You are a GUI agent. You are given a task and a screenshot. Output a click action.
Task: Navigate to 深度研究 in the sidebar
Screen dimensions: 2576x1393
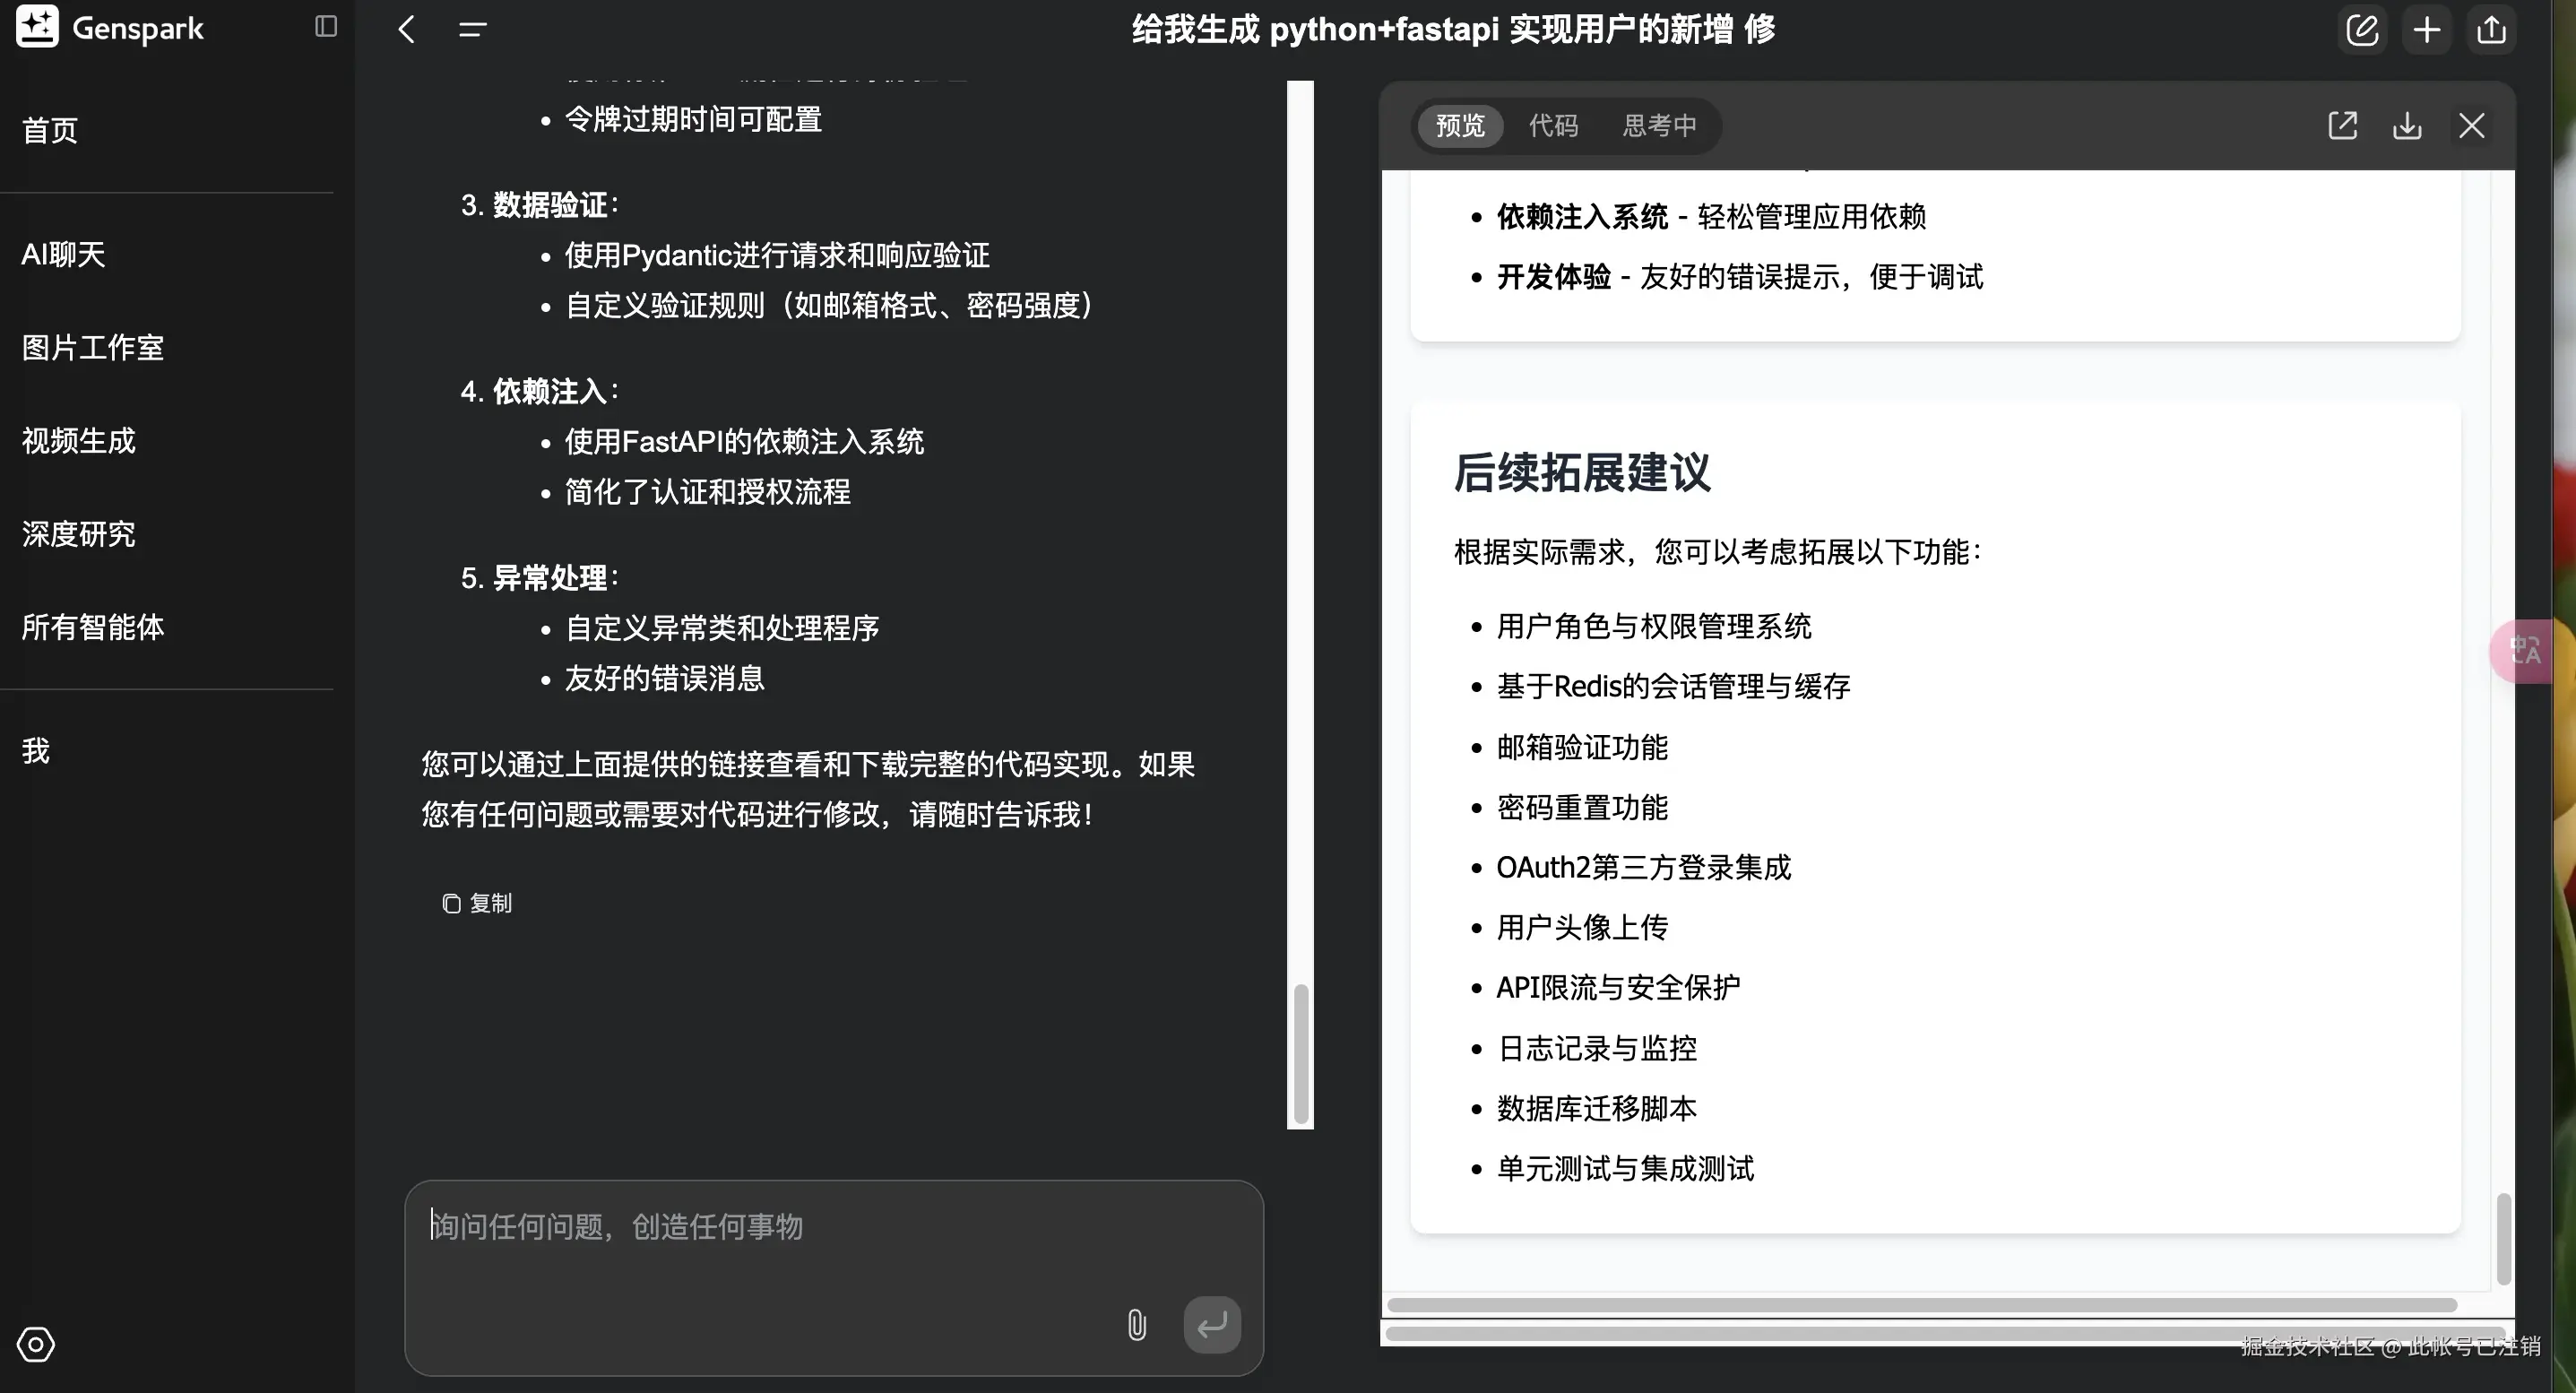point(78,535)
